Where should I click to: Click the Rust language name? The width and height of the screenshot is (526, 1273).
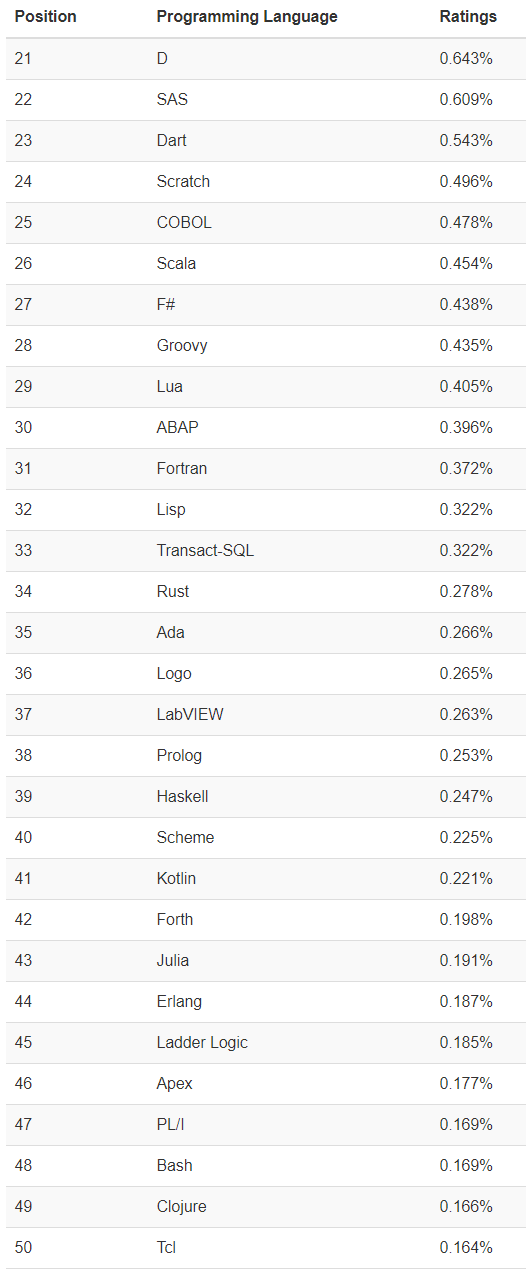173,592
